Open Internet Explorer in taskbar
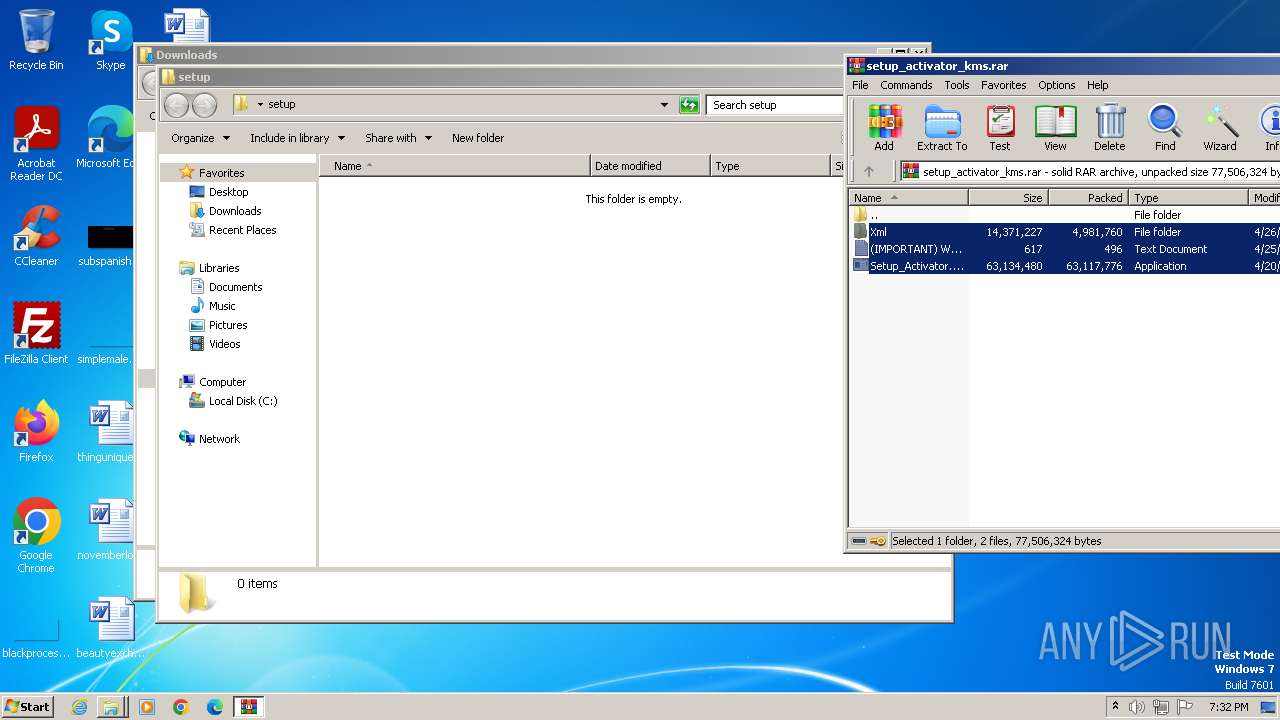The image size is (1280, 720). [x=79, y=707]
